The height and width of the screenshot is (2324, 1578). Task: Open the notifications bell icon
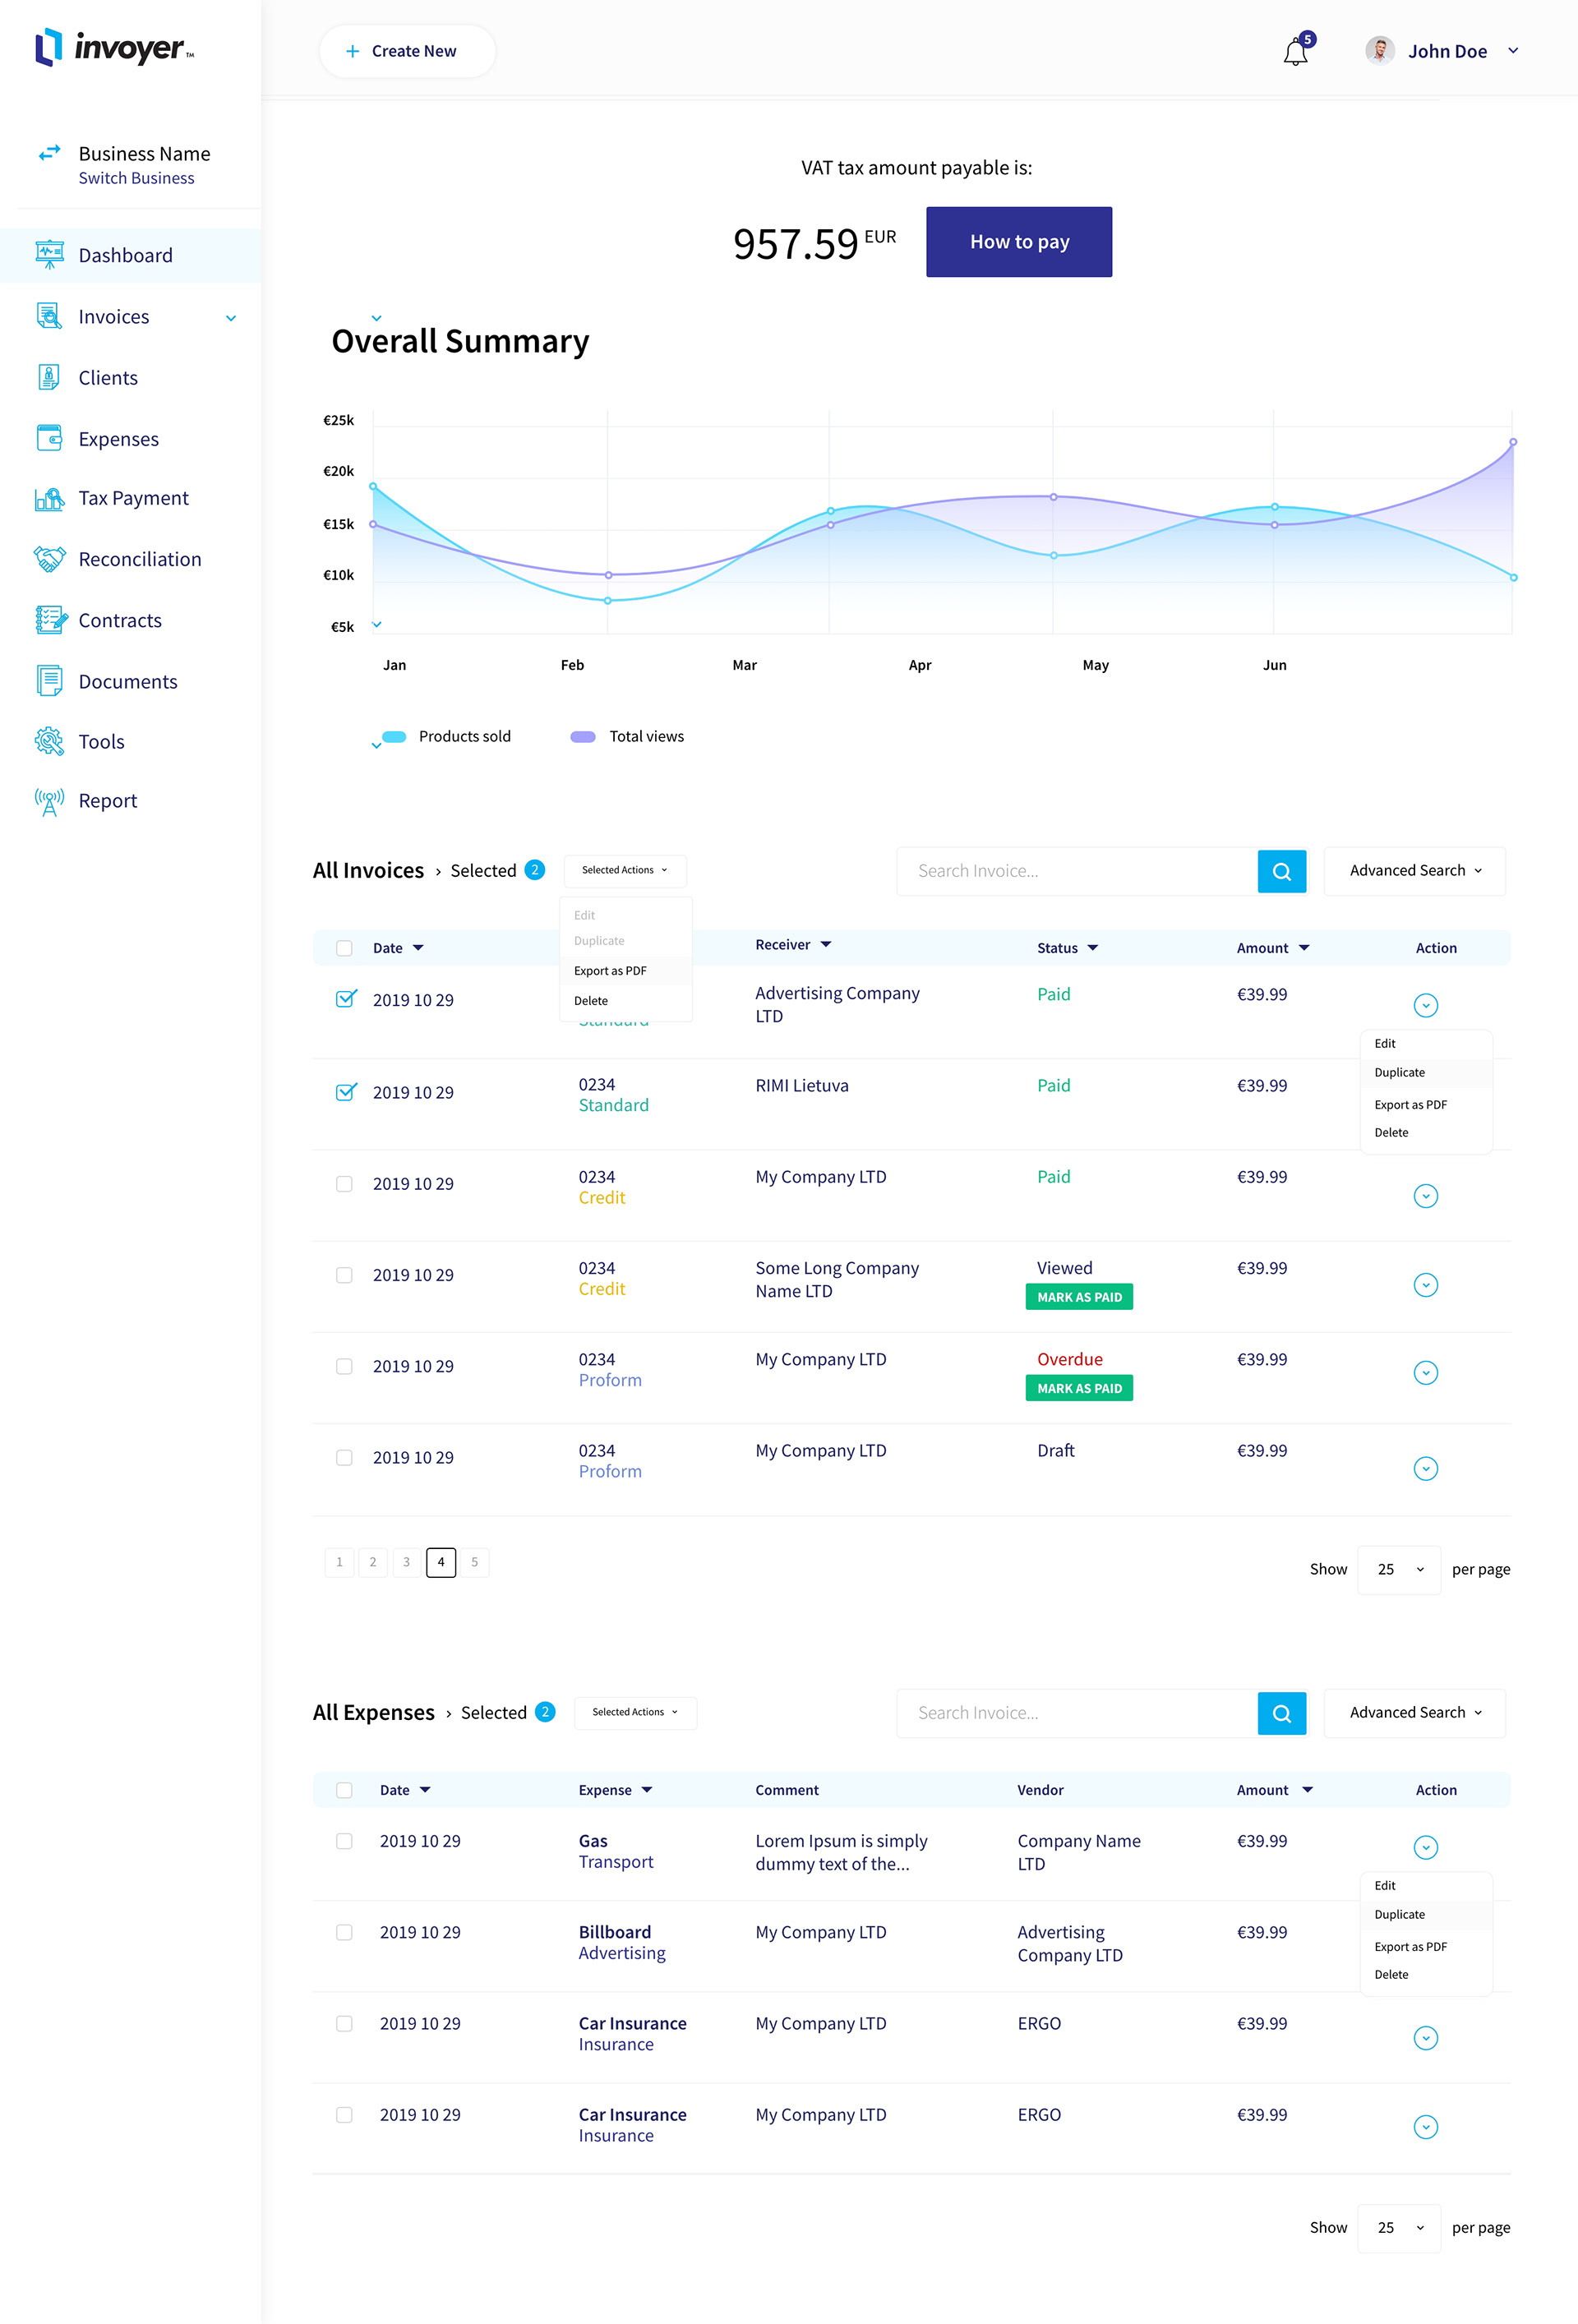1295,52
